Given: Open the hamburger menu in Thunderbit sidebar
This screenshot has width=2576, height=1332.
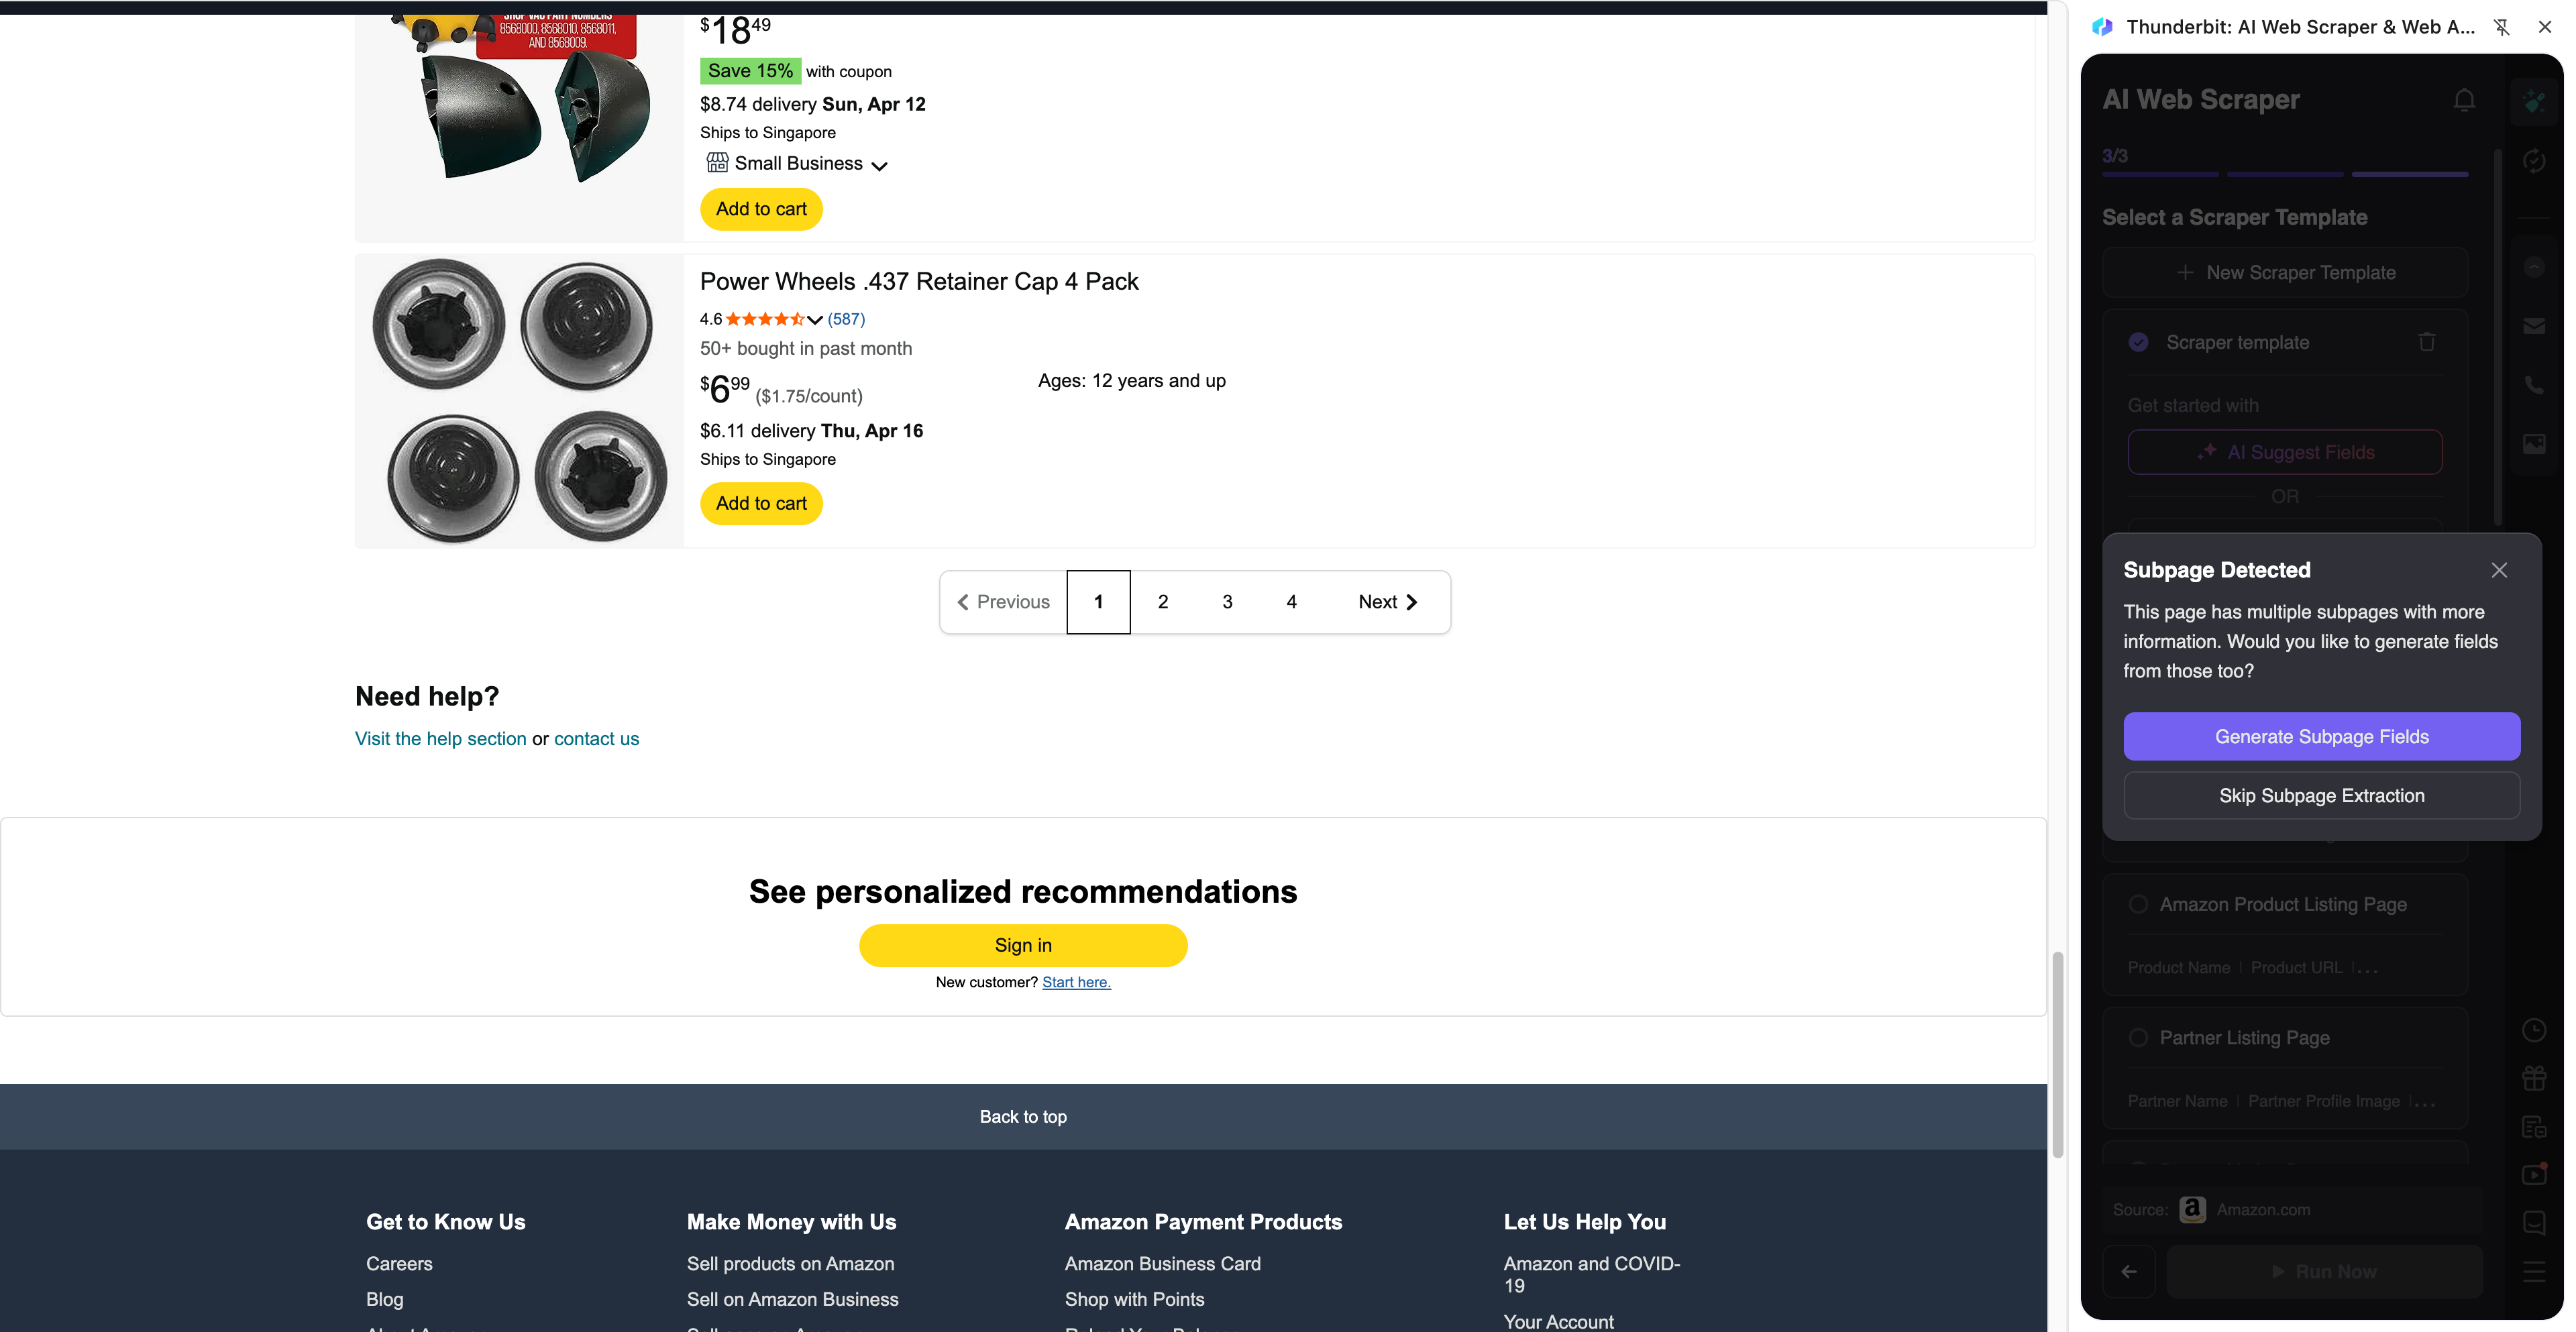Looking at the screenshot, I should coord(2534,1271).
